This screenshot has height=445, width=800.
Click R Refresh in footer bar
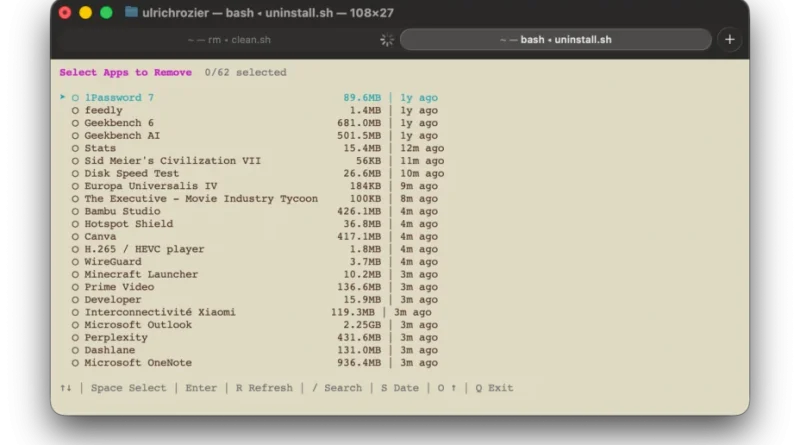[264, 388]
